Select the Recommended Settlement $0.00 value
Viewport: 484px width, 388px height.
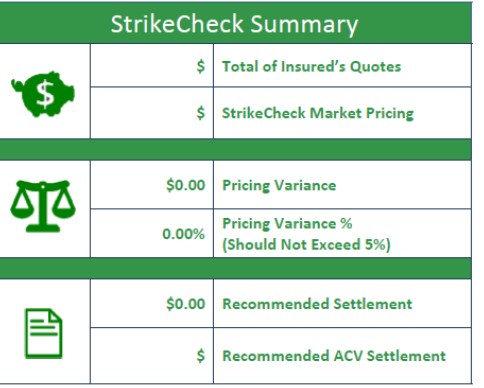186,304
